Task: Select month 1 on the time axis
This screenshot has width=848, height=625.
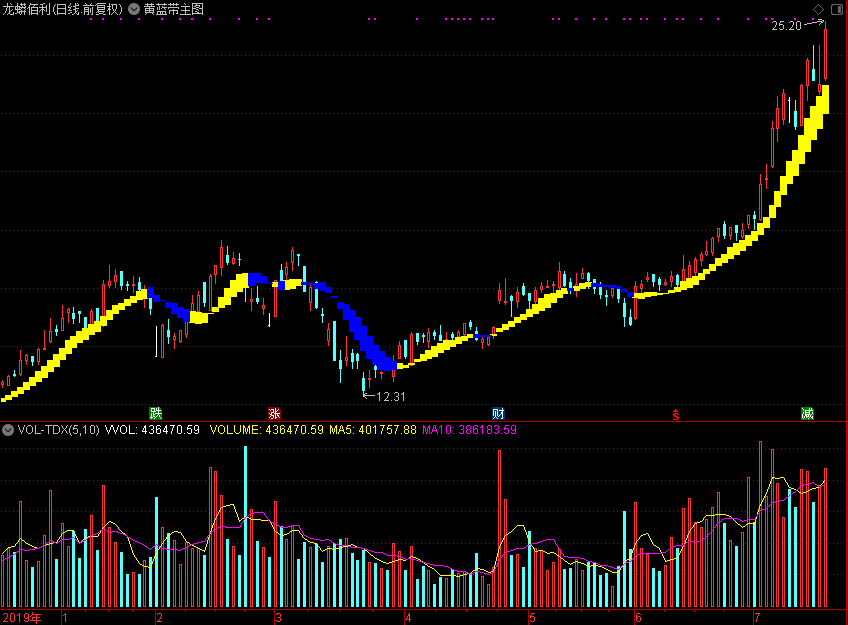Action: pyautogui.click(x=65, y=617)
